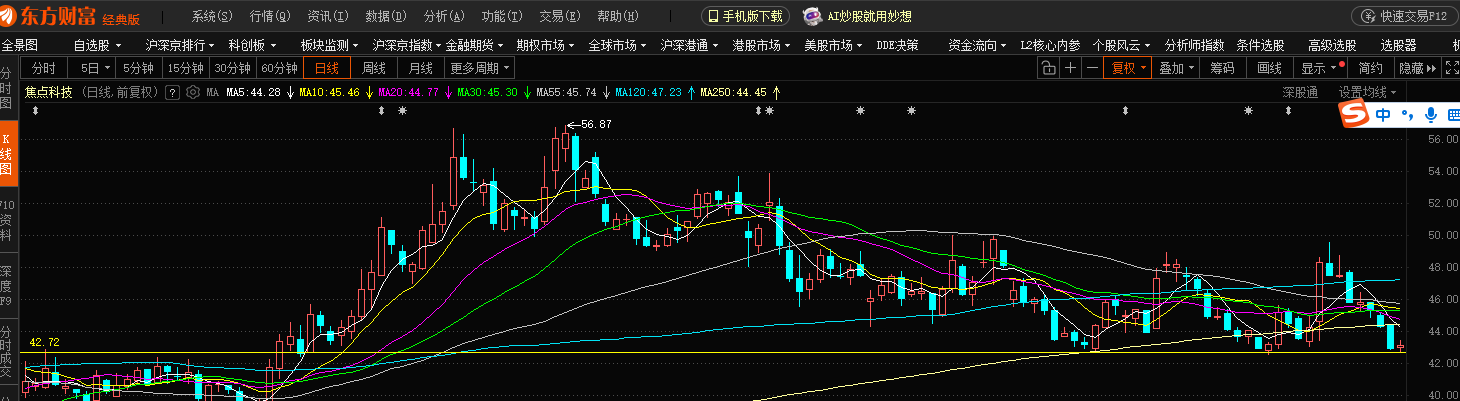Click the plus zoom-in icon
1460x401 pixels.
1071,68
